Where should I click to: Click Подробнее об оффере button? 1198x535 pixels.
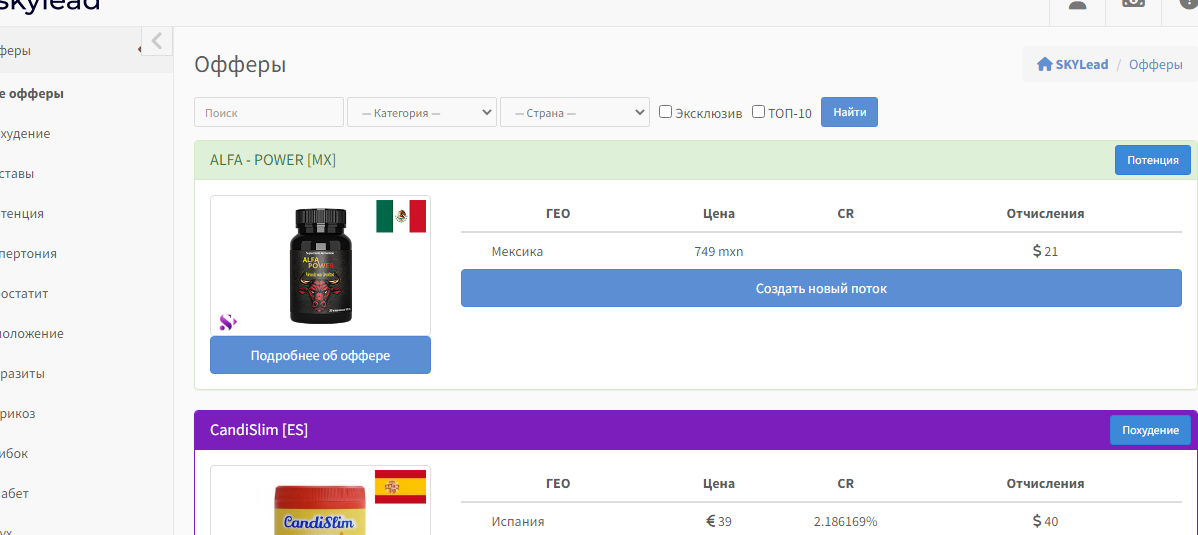(320, 355)
